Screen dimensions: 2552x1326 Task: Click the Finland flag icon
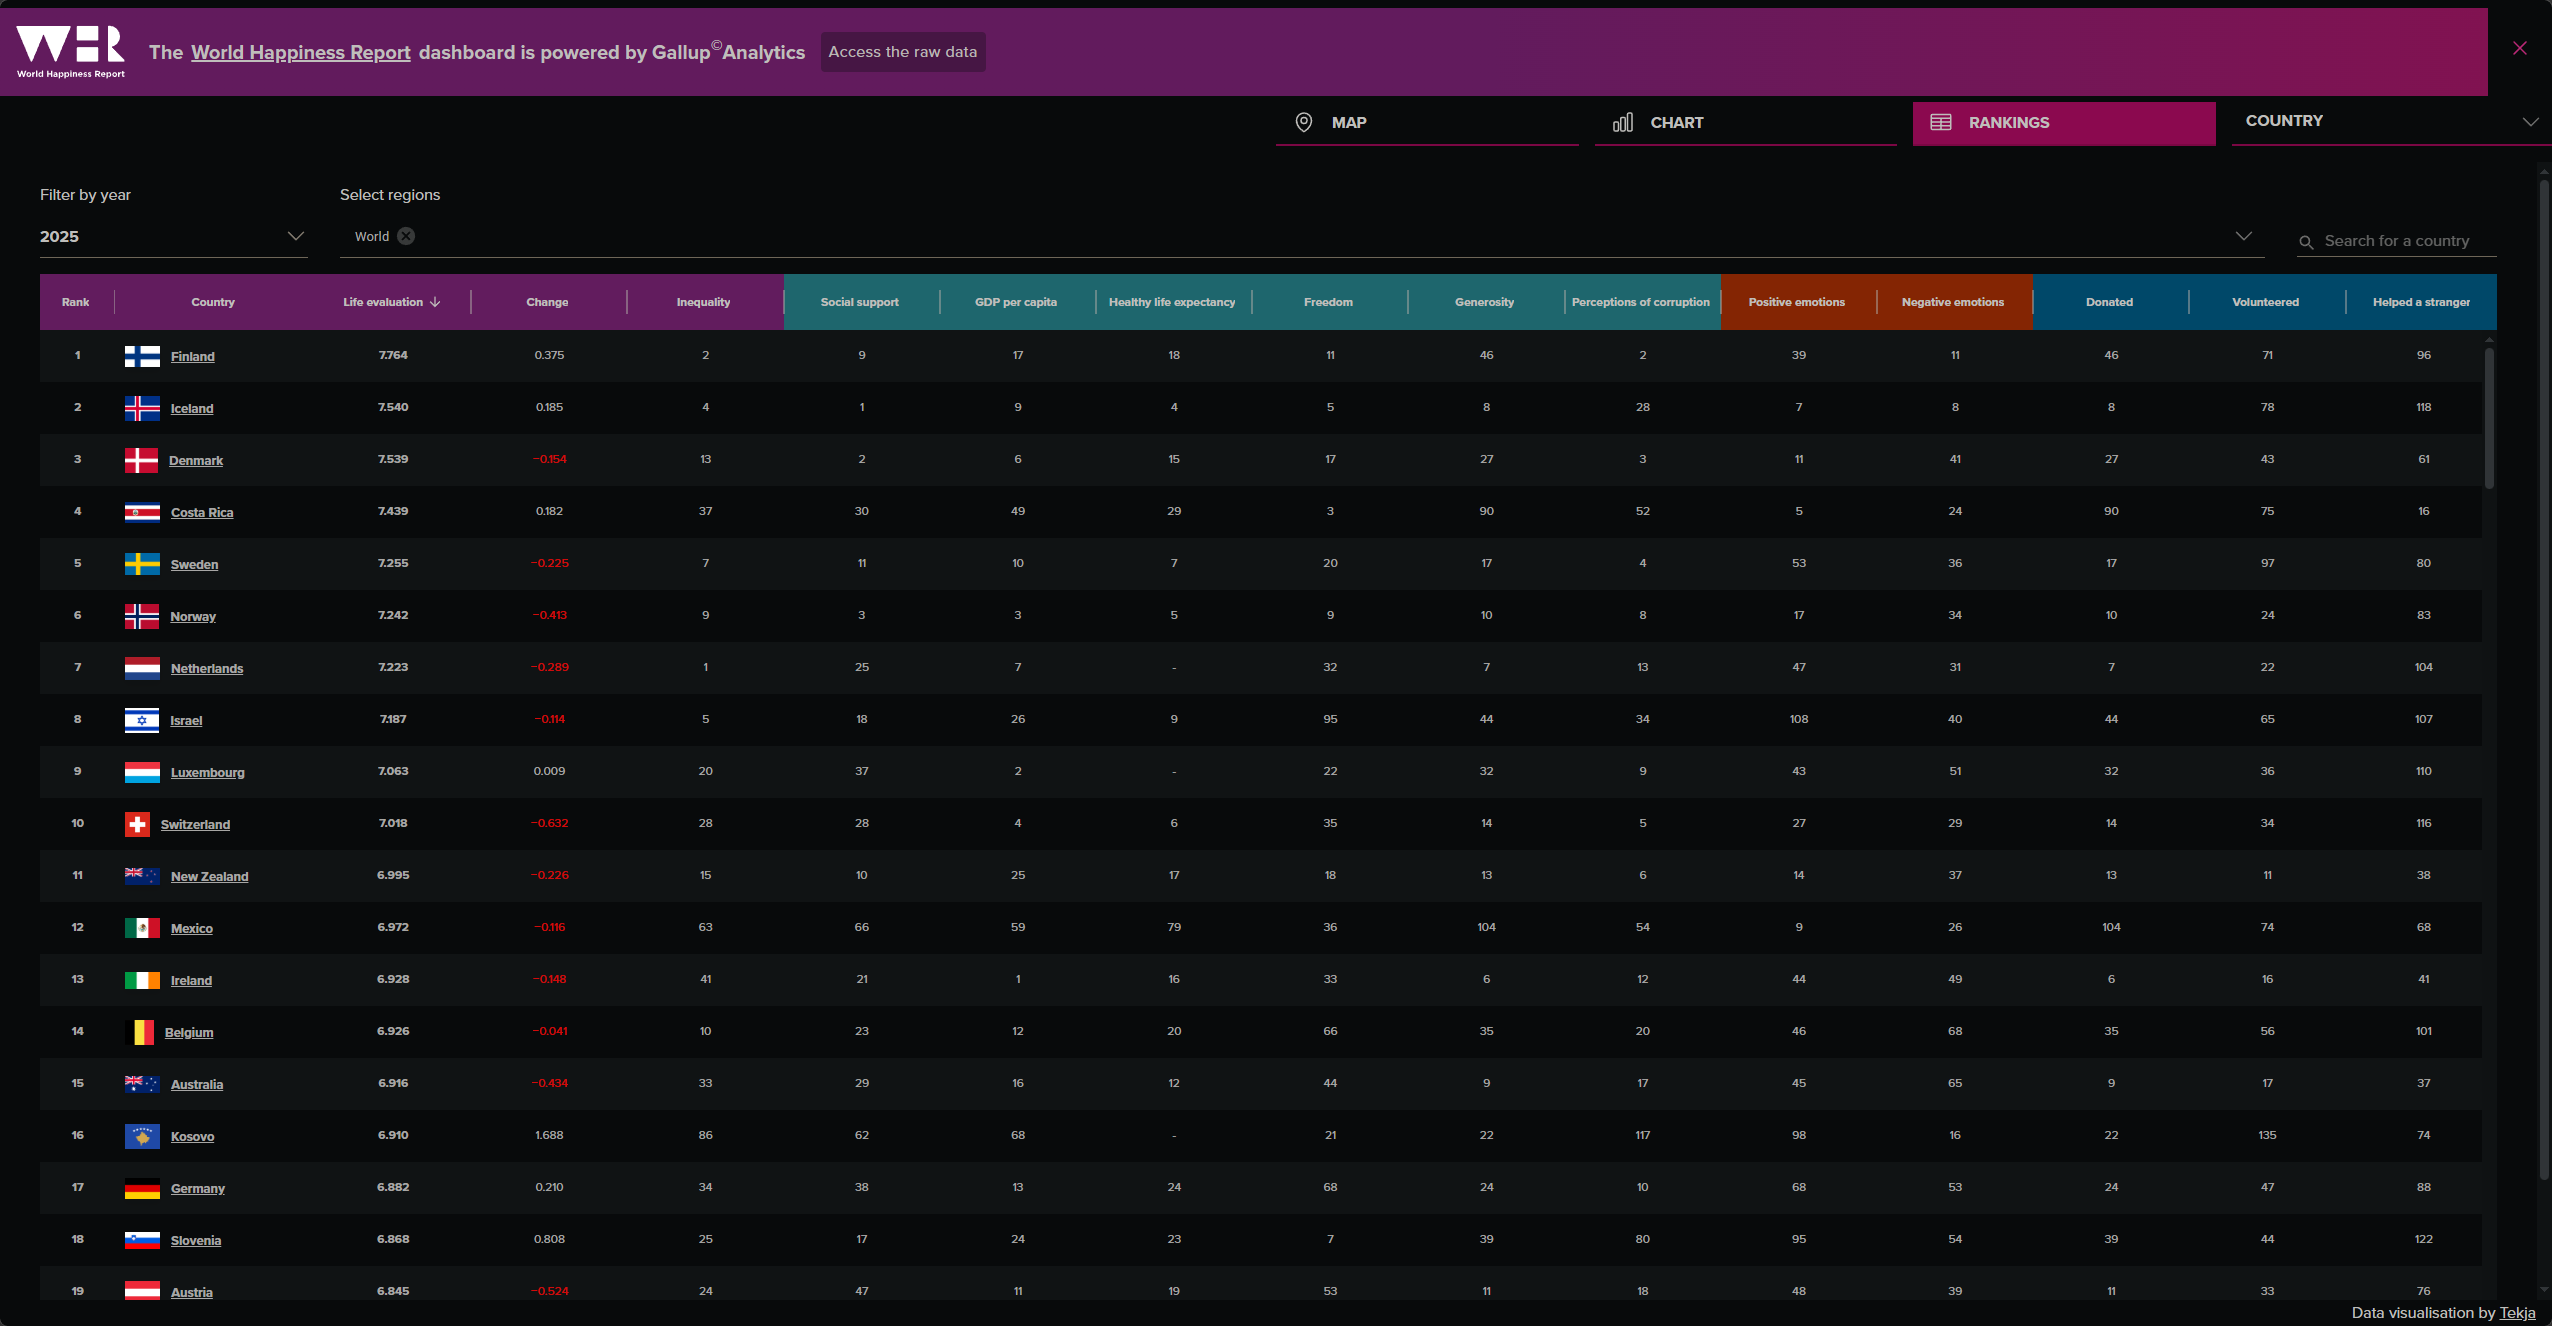tap(142, 356)
